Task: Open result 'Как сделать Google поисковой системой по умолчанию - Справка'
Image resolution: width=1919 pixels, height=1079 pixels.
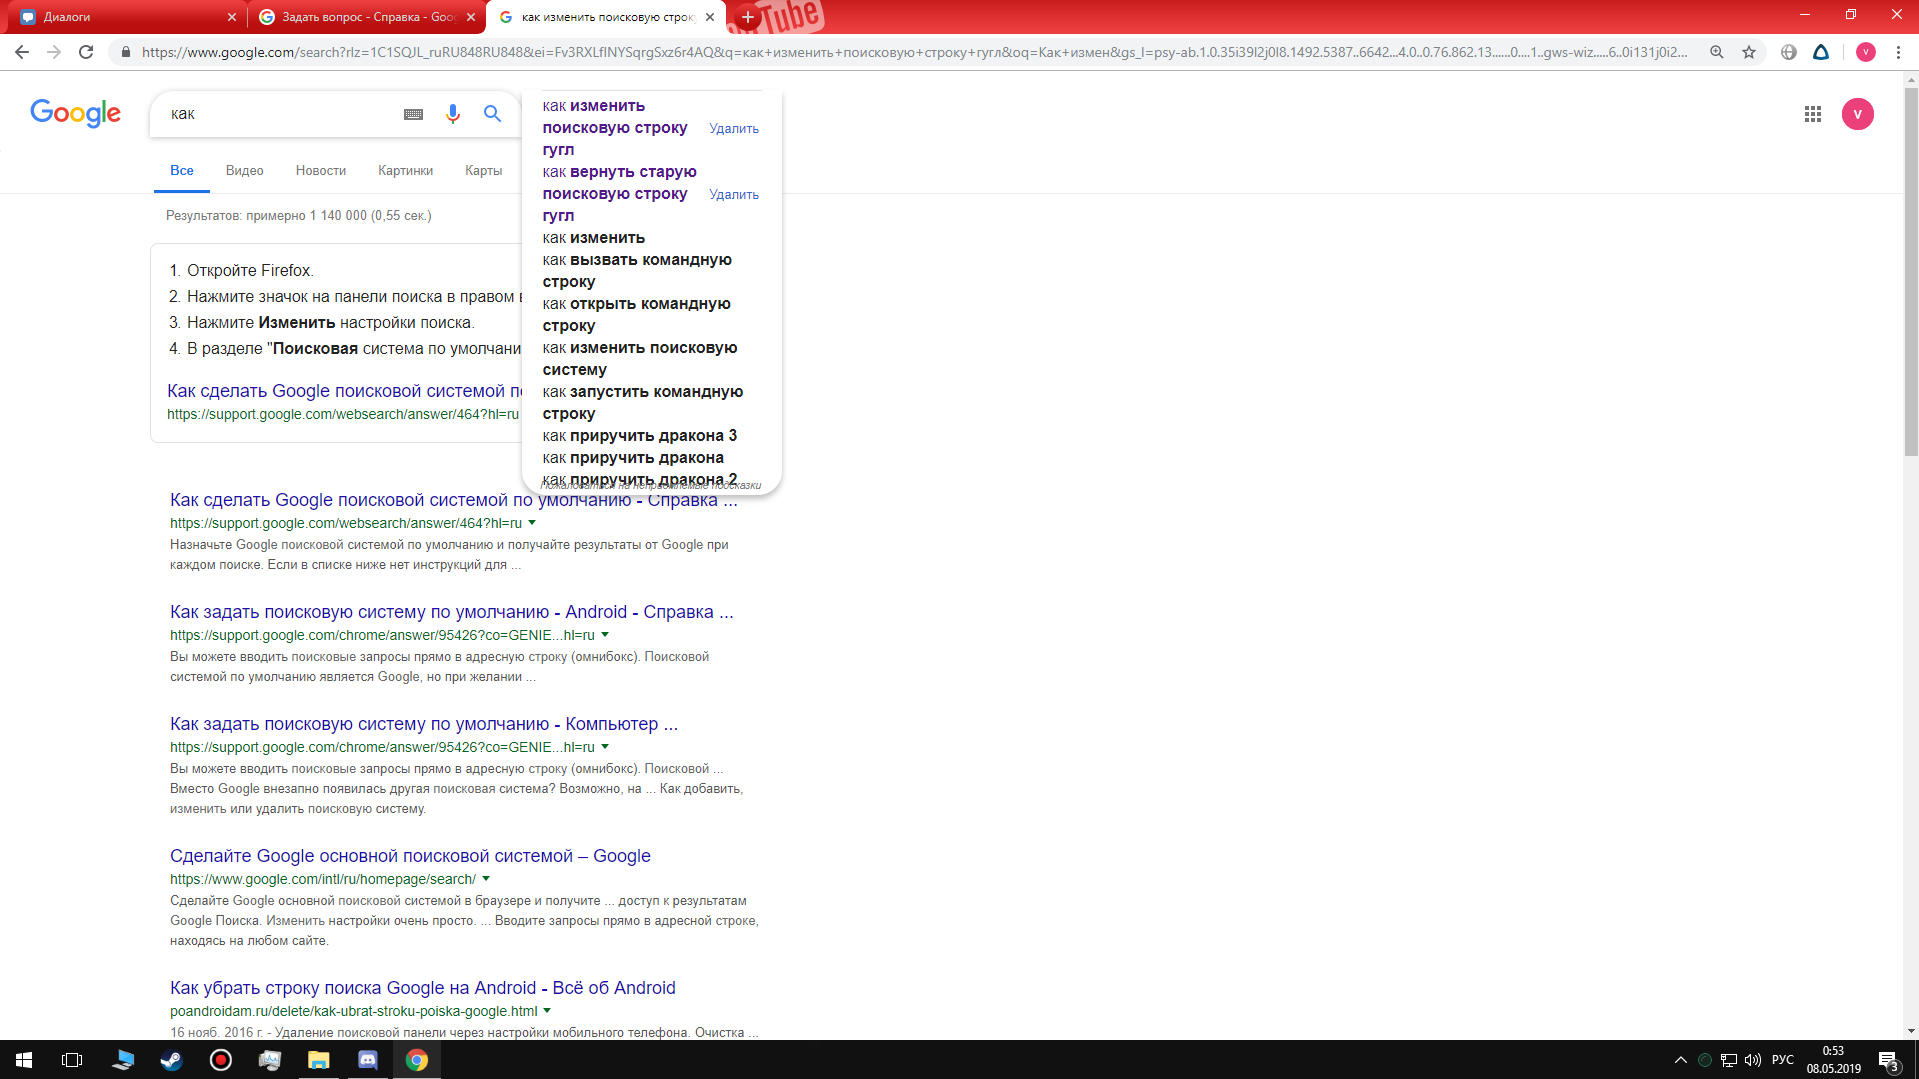Action: (454, 500)
